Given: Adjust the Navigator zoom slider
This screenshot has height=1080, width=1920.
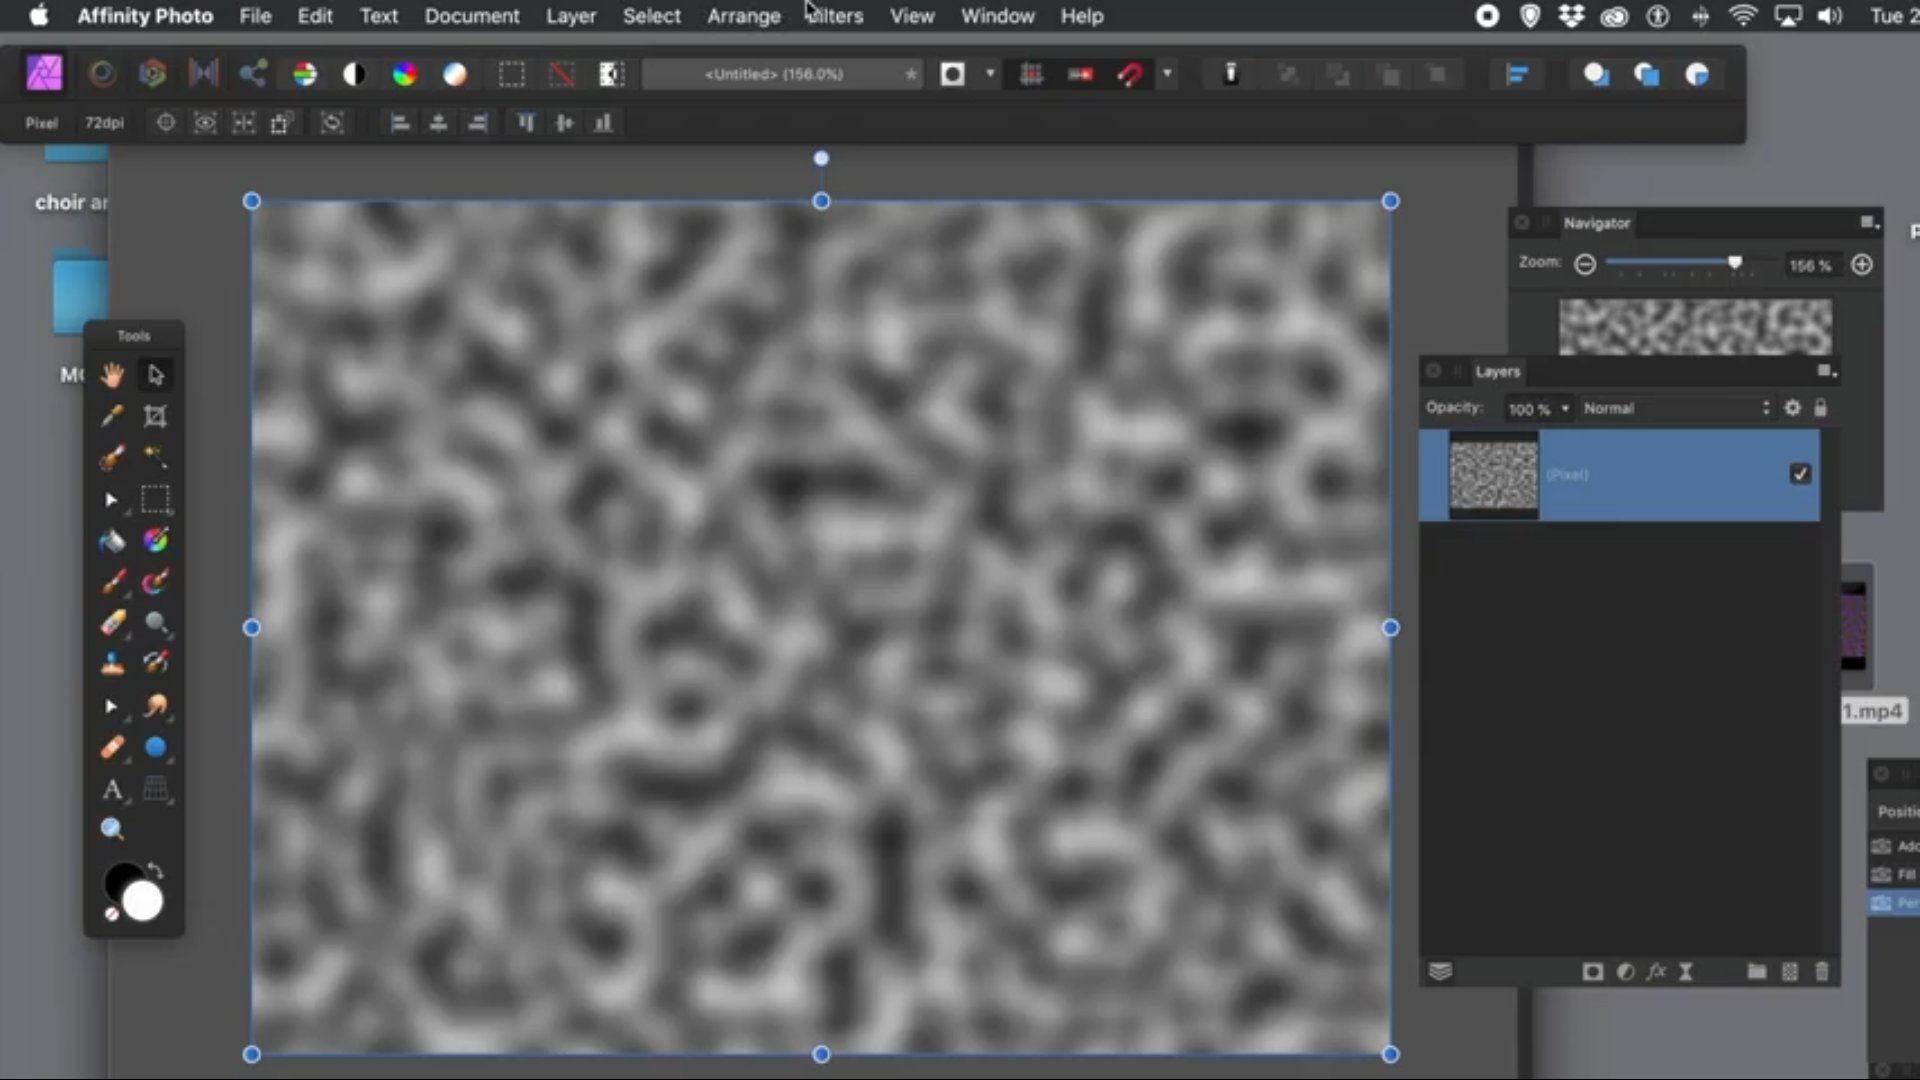Looking at the screenshot, I should (x=1735, y=262).
